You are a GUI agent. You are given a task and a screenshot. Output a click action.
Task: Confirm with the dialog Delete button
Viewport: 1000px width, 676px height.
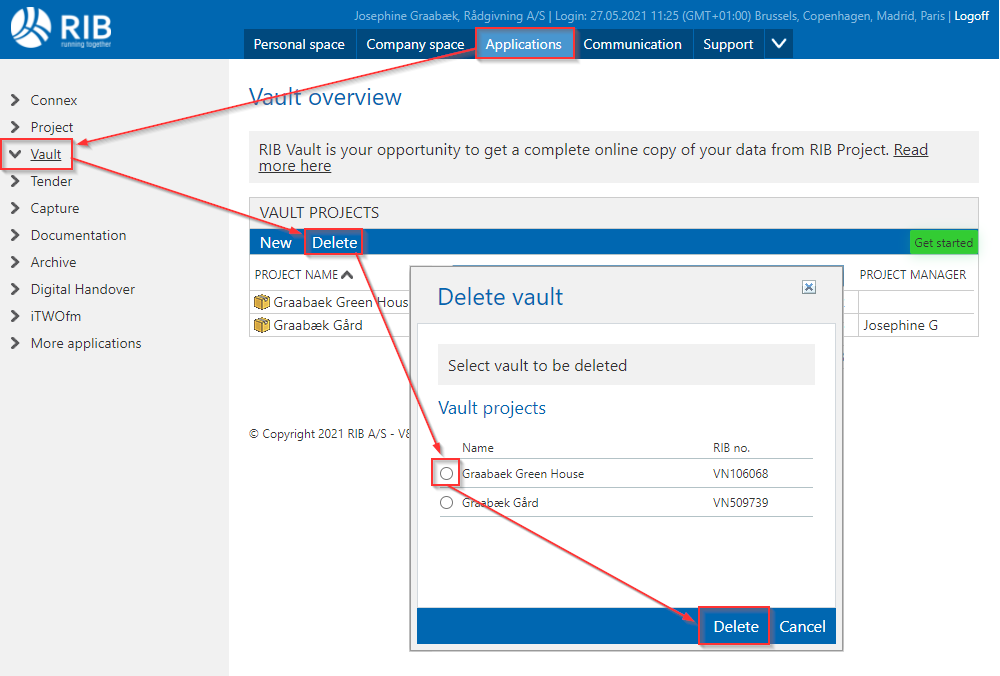pos(735,627)
